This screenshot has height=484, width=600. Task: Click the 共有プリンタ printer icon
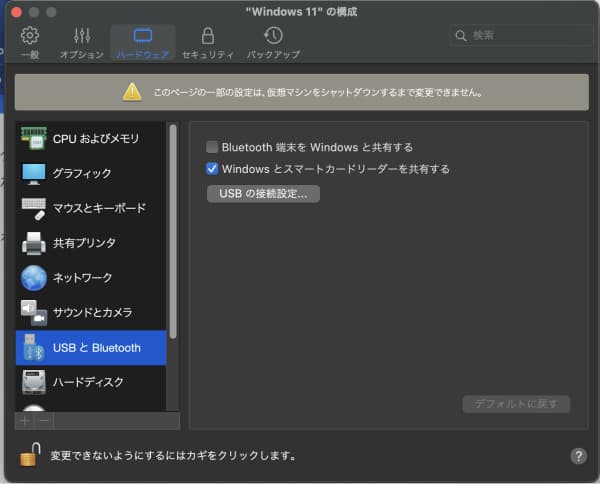point(34,243)
